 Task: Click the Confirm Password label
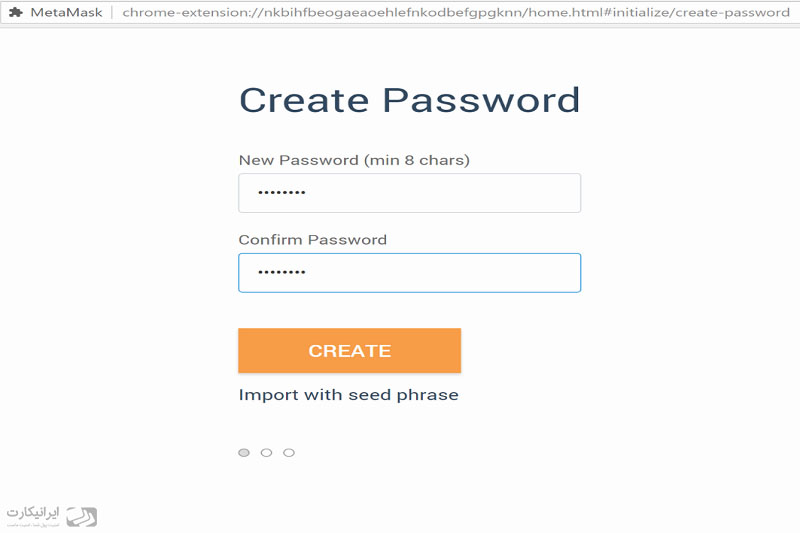[x=313, y=240]
